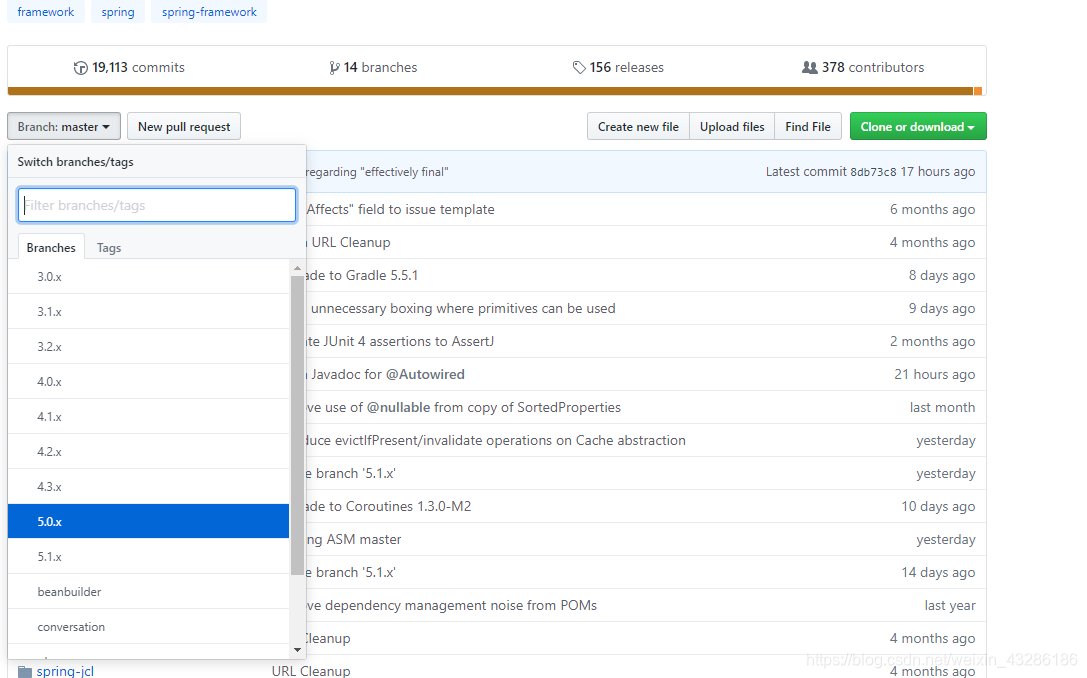Open commit message about Gradle 5.5.1
This screenshot has width=1087, height=678.
point(362,275)
